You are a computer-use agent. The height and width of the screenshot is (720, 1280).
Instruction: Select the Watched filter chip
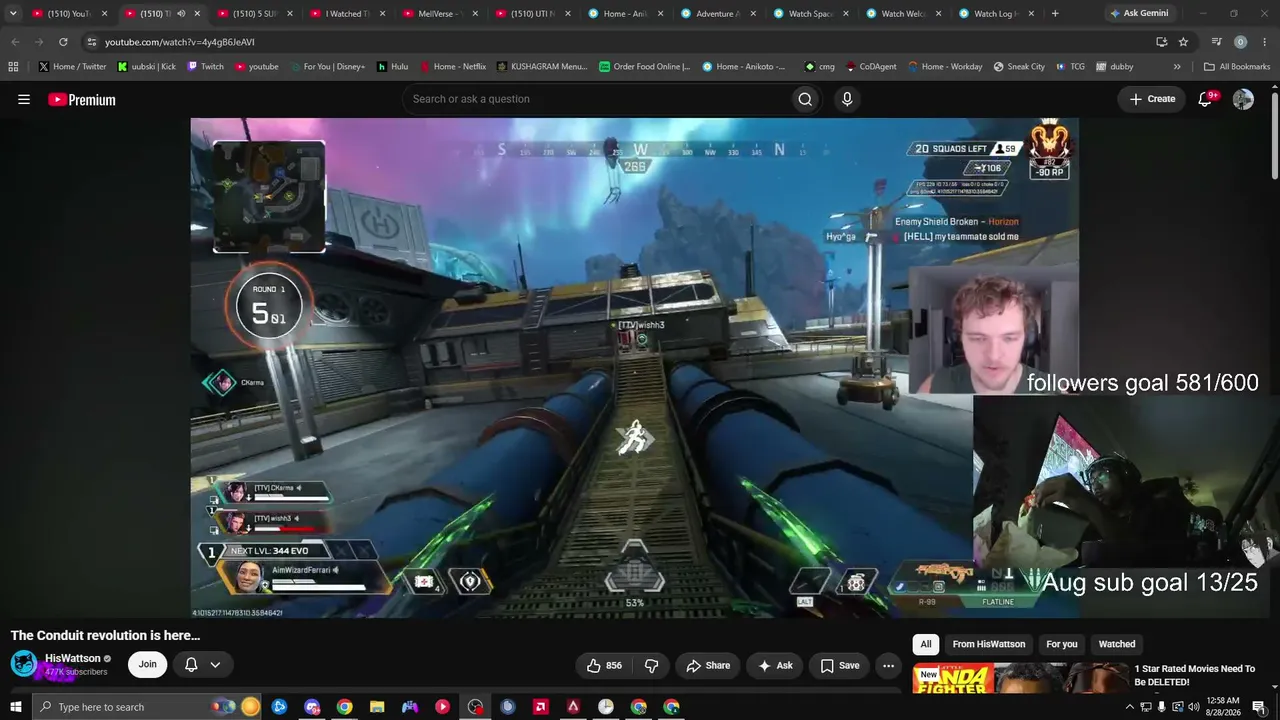1117,644
